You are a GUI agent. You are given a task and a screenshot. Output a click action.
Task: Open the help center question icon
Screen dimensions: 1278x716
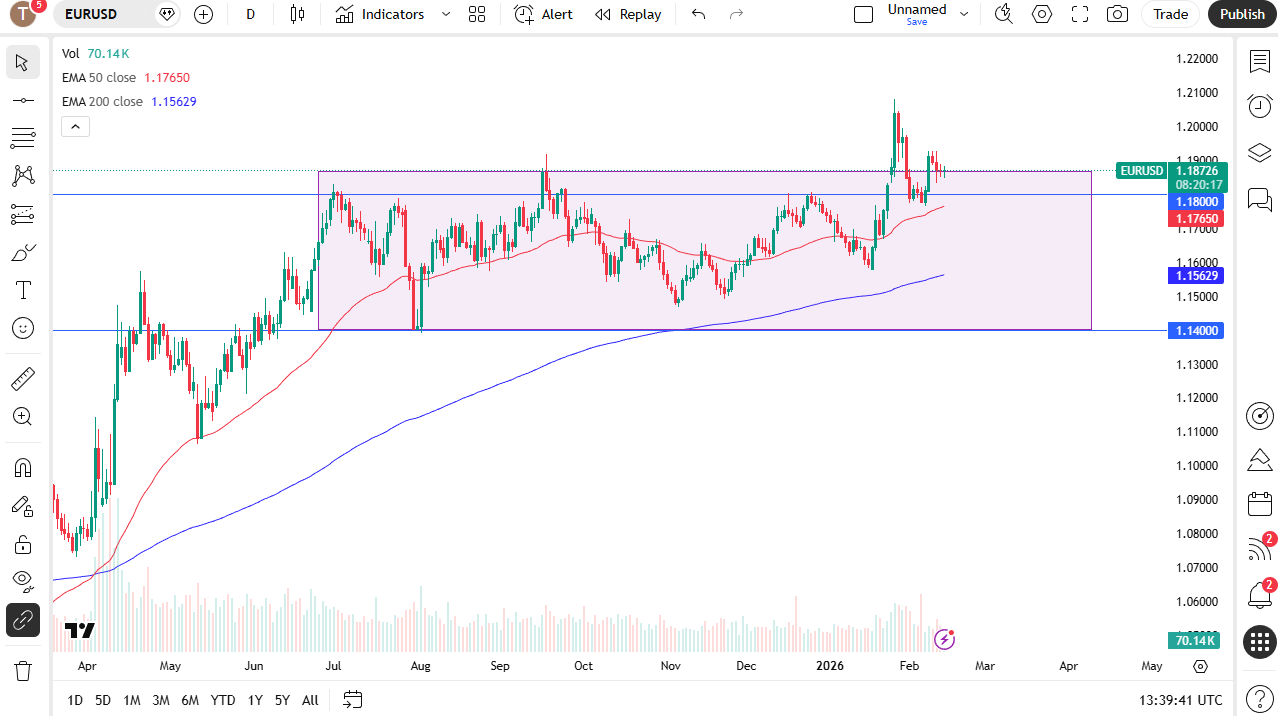(x=1259, y=699)
